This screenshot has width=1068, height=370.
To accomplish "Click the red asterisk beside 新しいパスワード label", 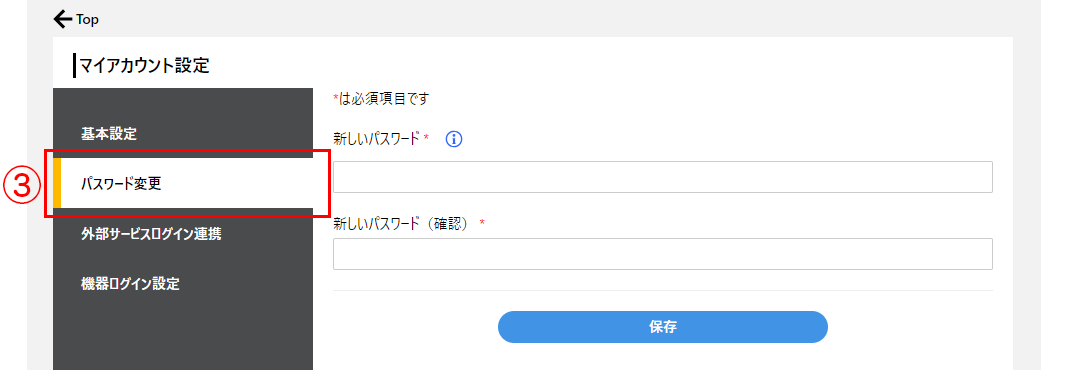I will tap(426, 138).
